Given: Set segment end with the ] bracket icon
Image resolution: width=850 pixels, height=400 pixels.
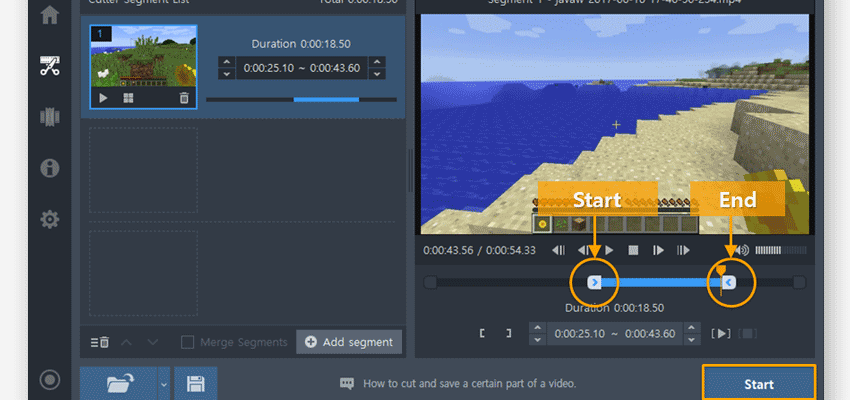Looking at the screenshot, I should click(x=508, y=333).
